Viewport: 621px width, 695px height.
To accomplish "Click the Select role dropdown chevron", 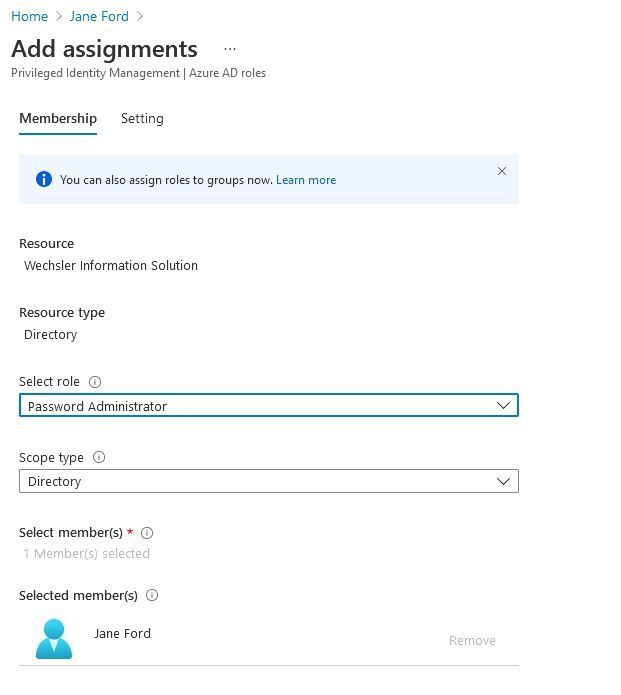I will tap(503, 406).
